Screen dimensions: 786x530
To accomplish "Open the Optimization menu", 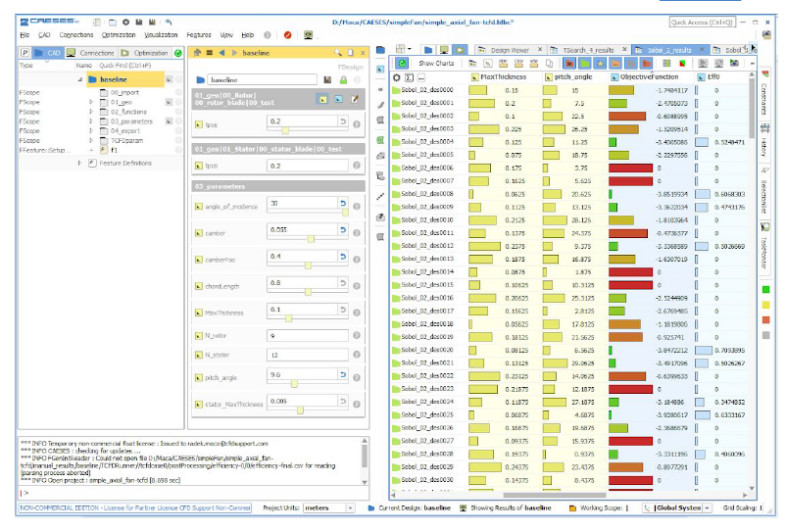I will click(119, 35).
